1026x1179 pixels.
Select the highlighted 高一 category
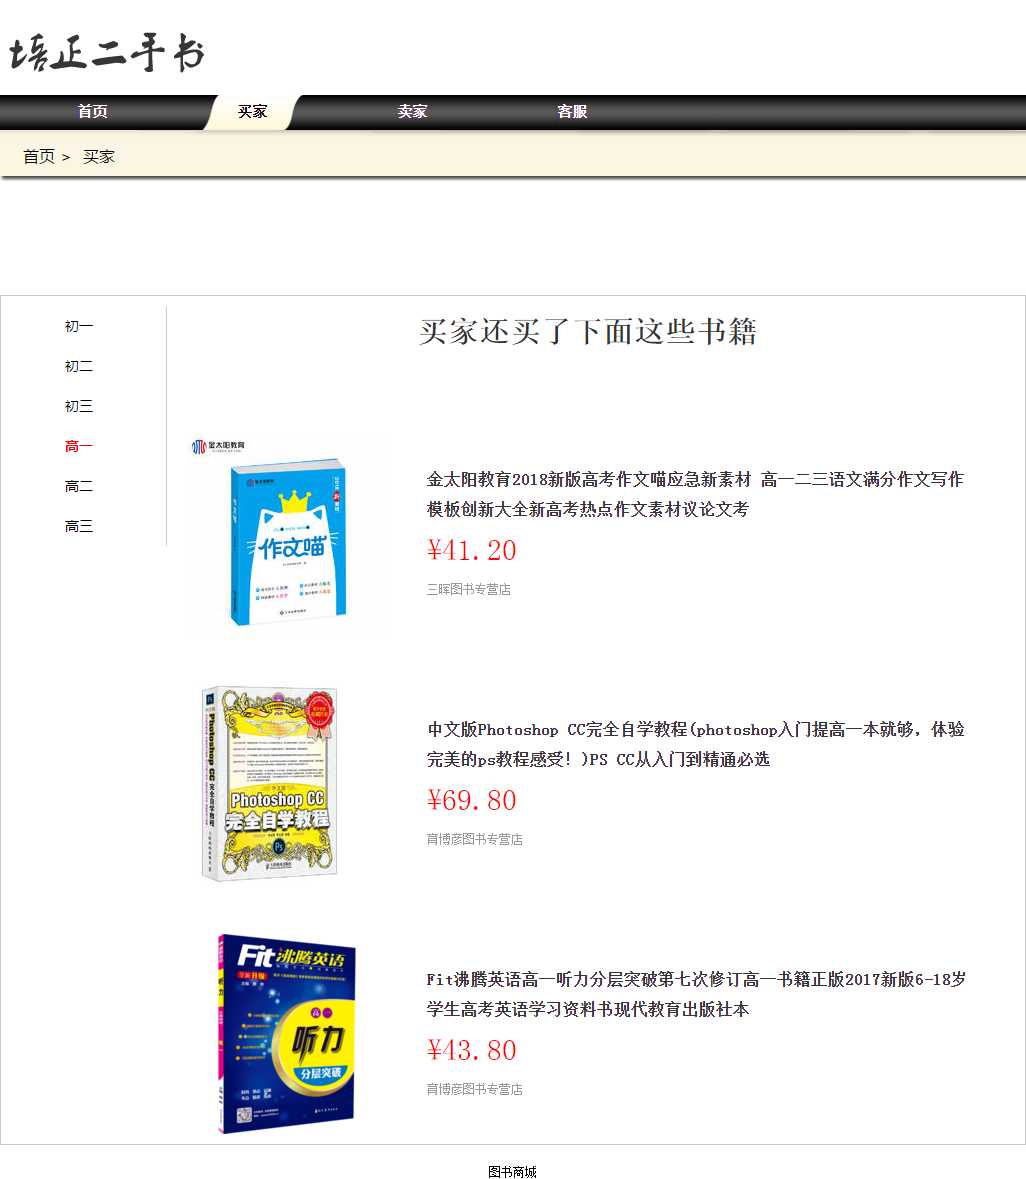click(x=79, y=447)
